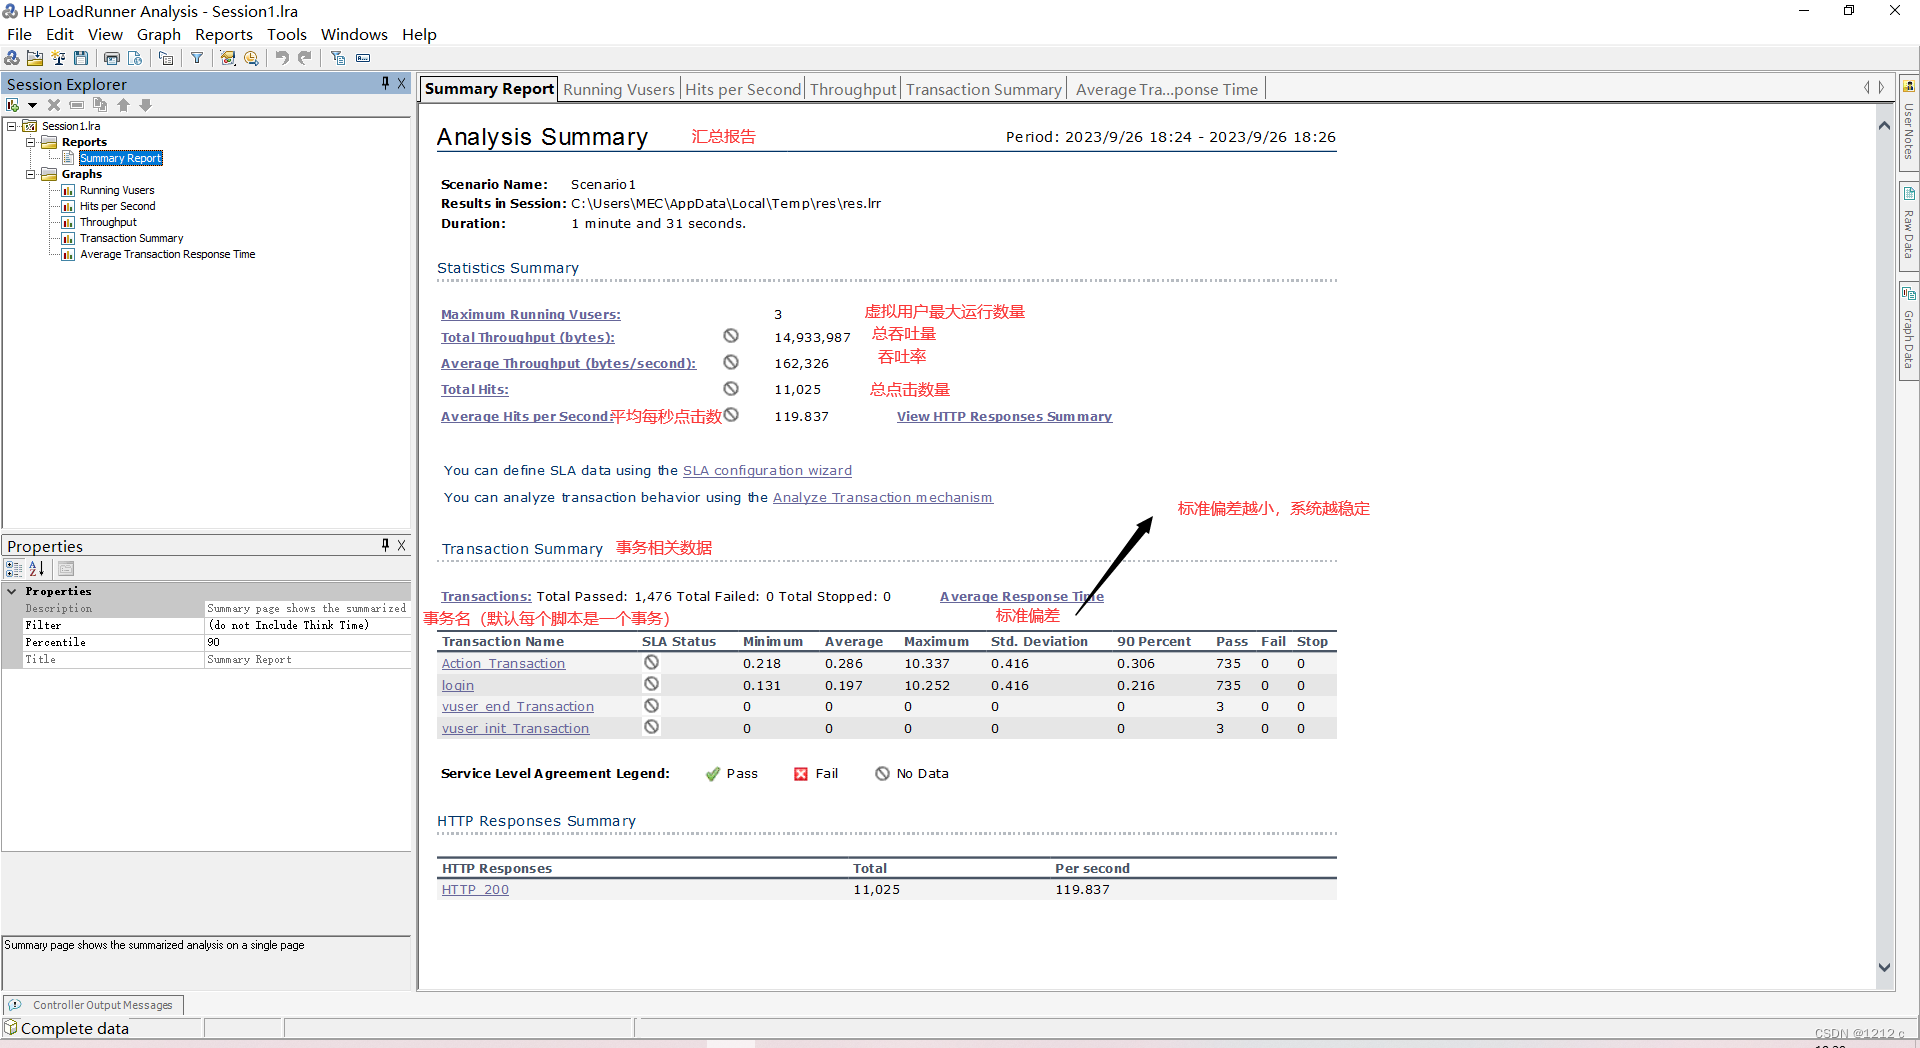Sort Properties alphabetically
Viewport: 1920px width, 1048px height.
pos(37,569)
